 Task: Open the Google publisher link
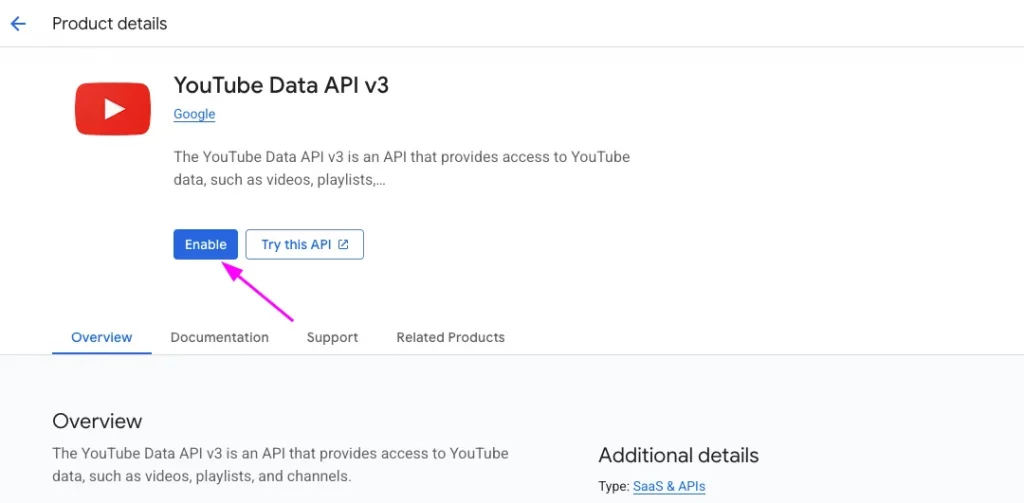pyautogui.click(x=194, y=114)
